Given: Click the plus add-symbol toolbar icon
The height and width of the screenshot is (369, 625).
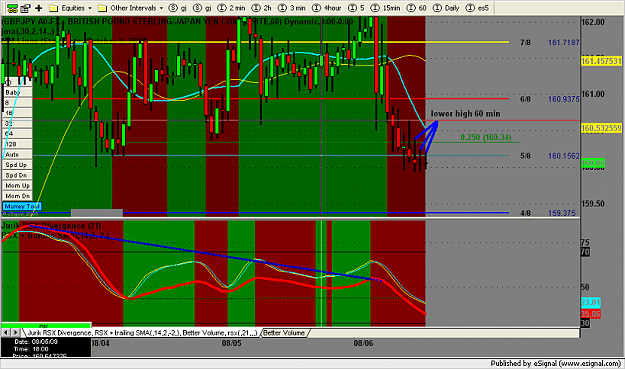Looking at the screenshot, I should [x=39, y=8].
